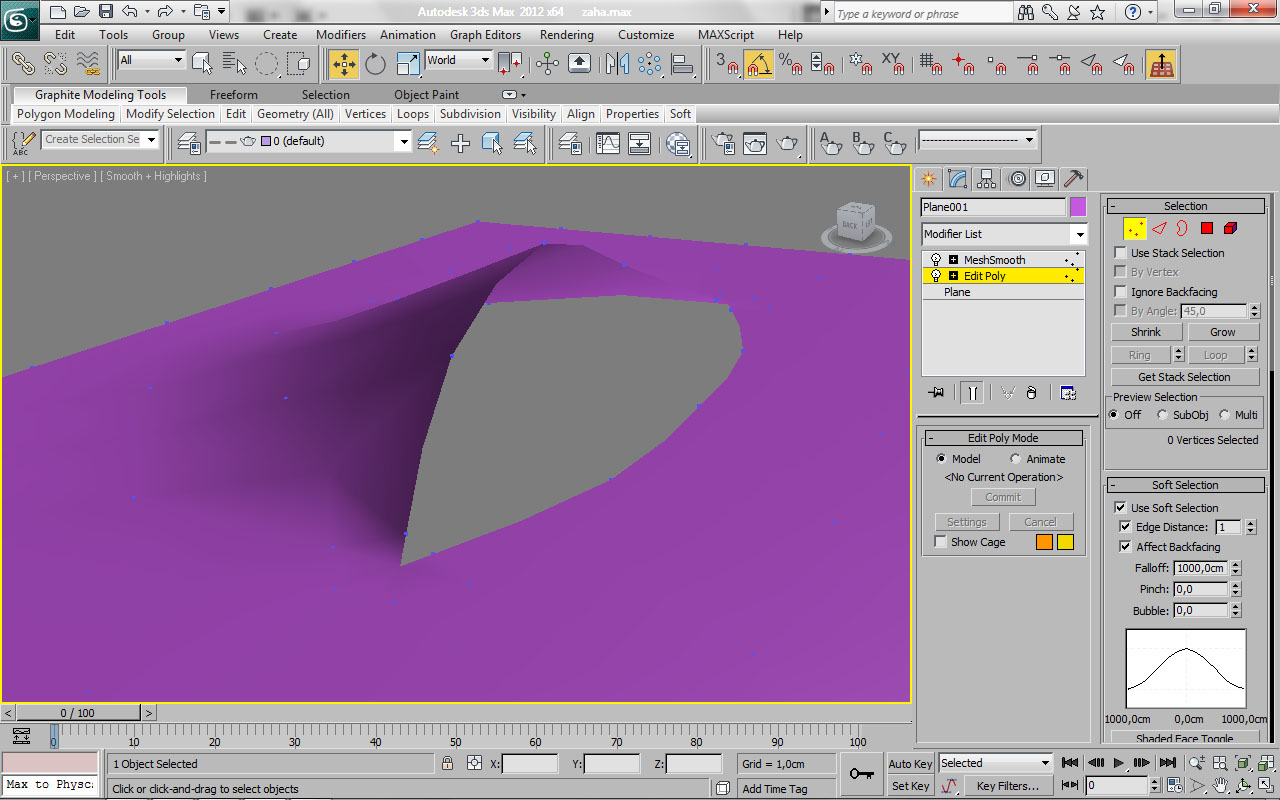Open the Modifiers menu
The image size is (1280, 800).
click(341, 35)
